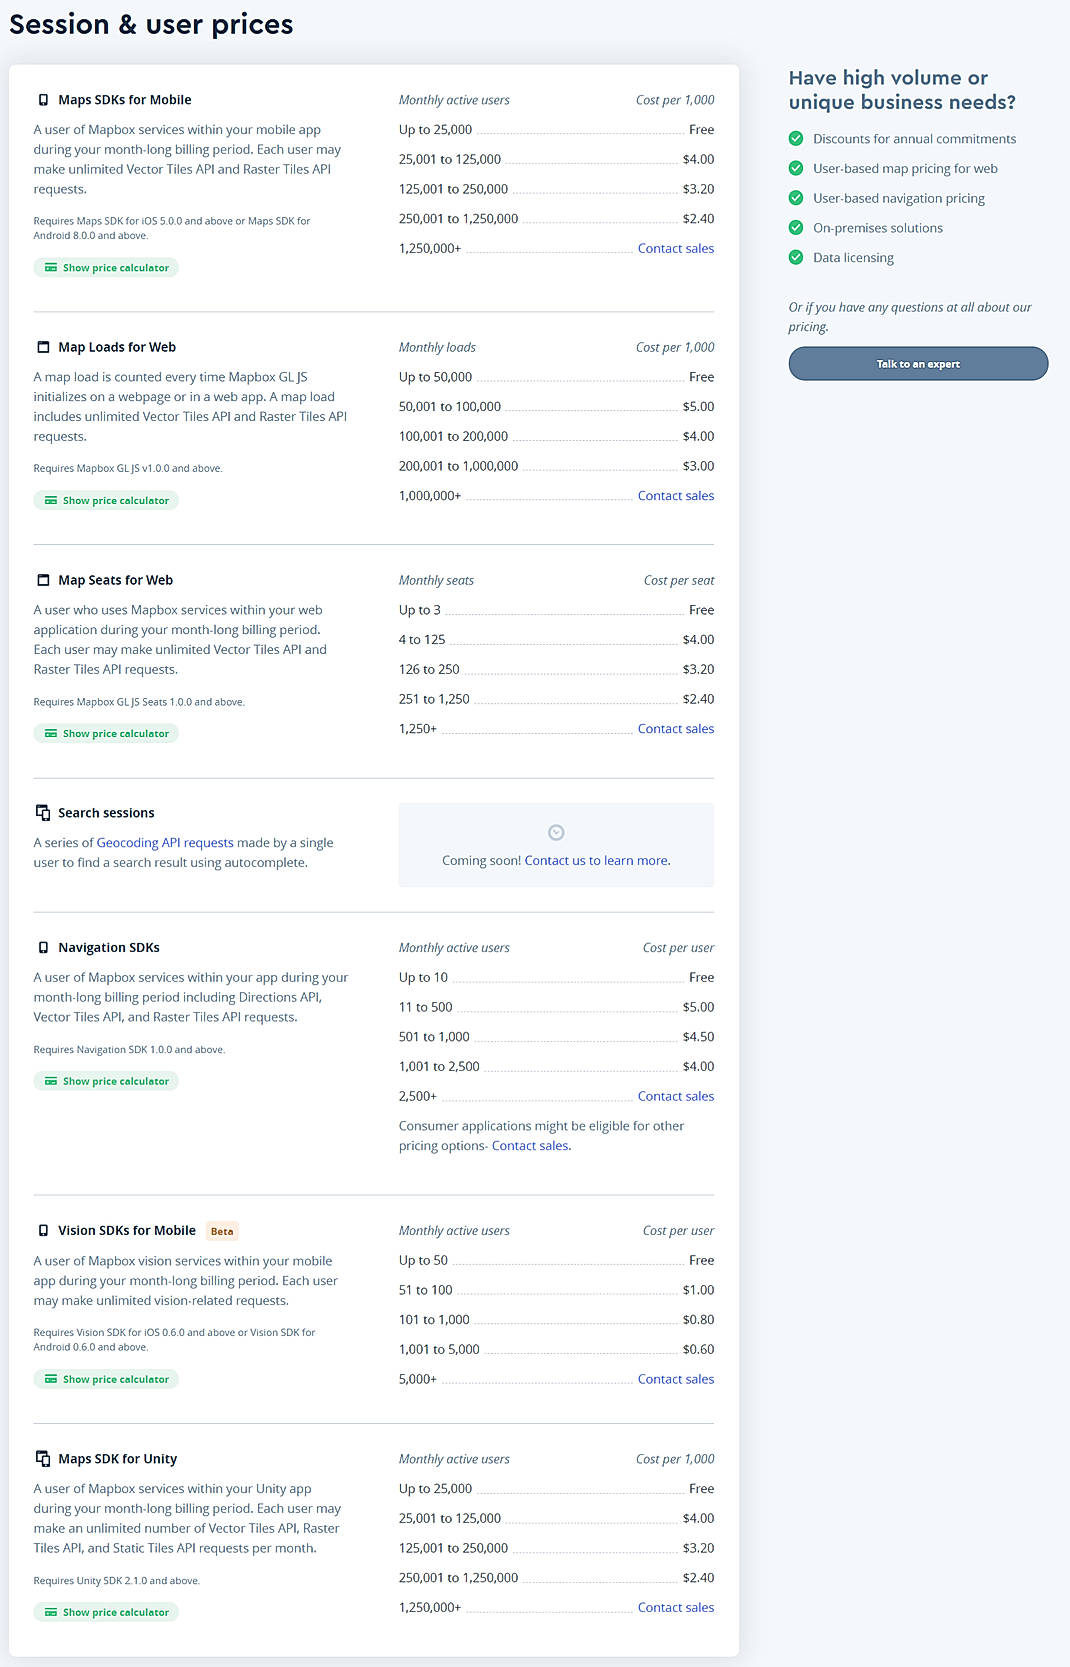Show price calculator for Maps SDK for Unity
This screenshot has height=1667, width=1070.
105,1611
